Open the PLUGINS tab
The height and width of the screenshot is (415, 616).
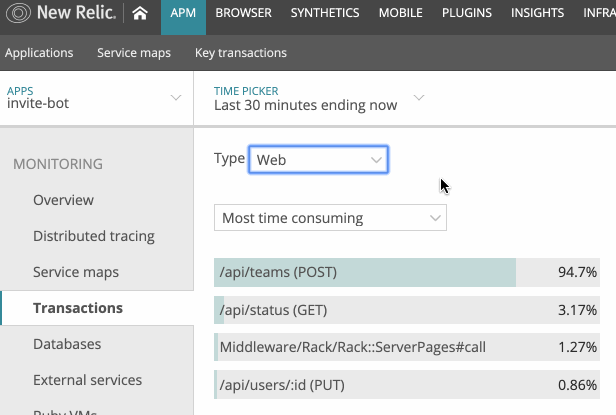pyautogui.click(x=467, y=13)
